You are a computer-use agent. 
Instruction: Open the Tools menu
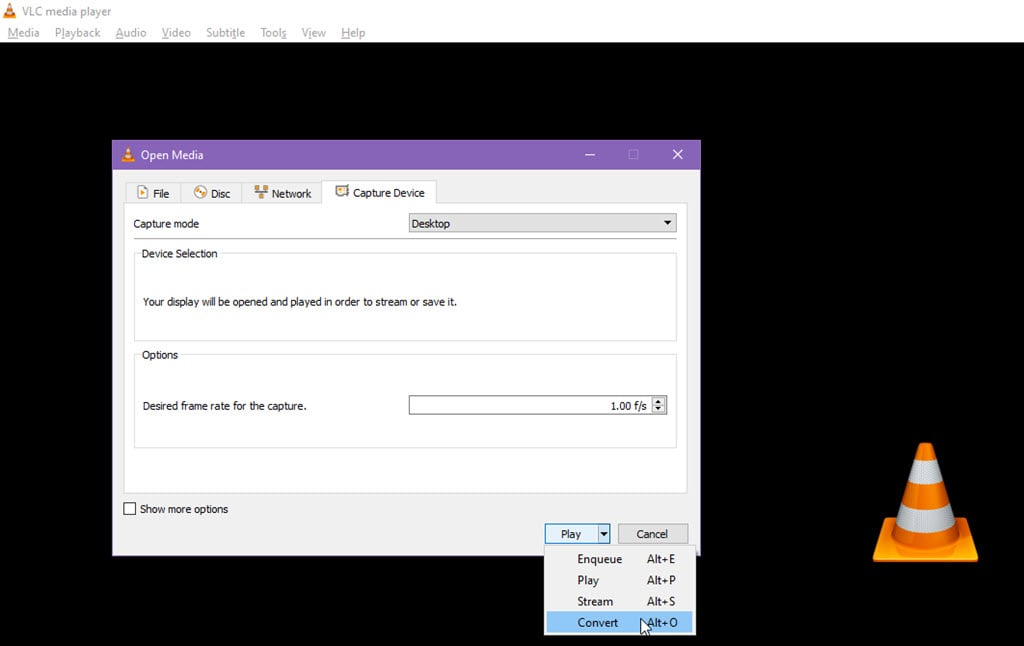tap(273, 33)
